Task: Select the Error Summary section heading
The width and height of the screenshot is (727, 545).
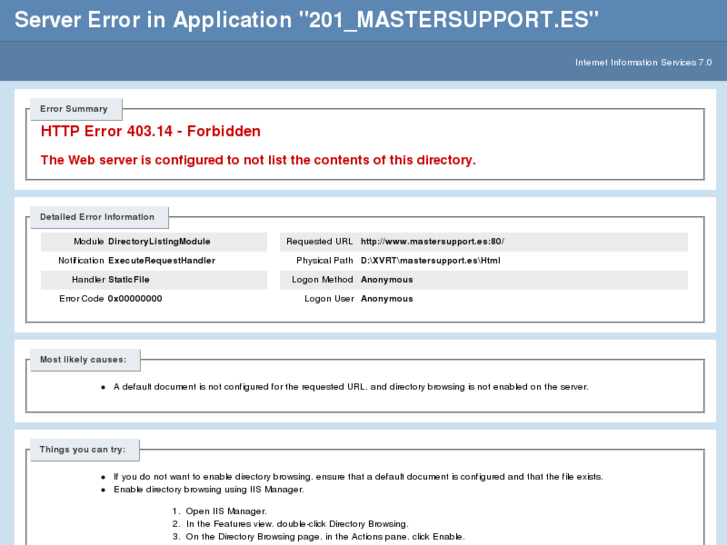Action: pos(74,109)
